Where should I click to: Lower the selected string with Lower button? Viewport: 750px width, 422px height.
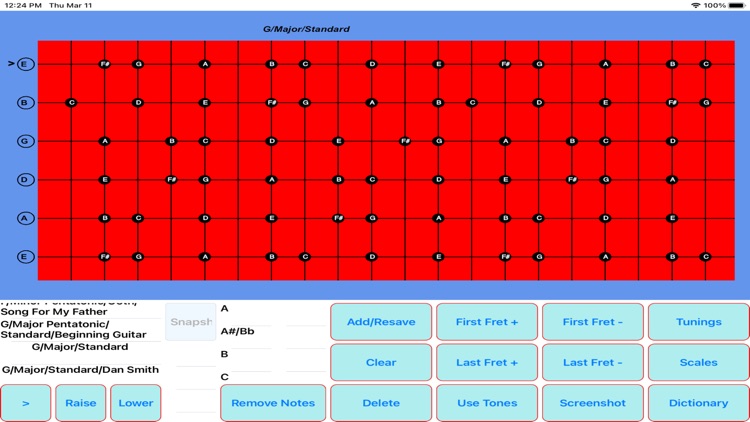coord(136,403)
